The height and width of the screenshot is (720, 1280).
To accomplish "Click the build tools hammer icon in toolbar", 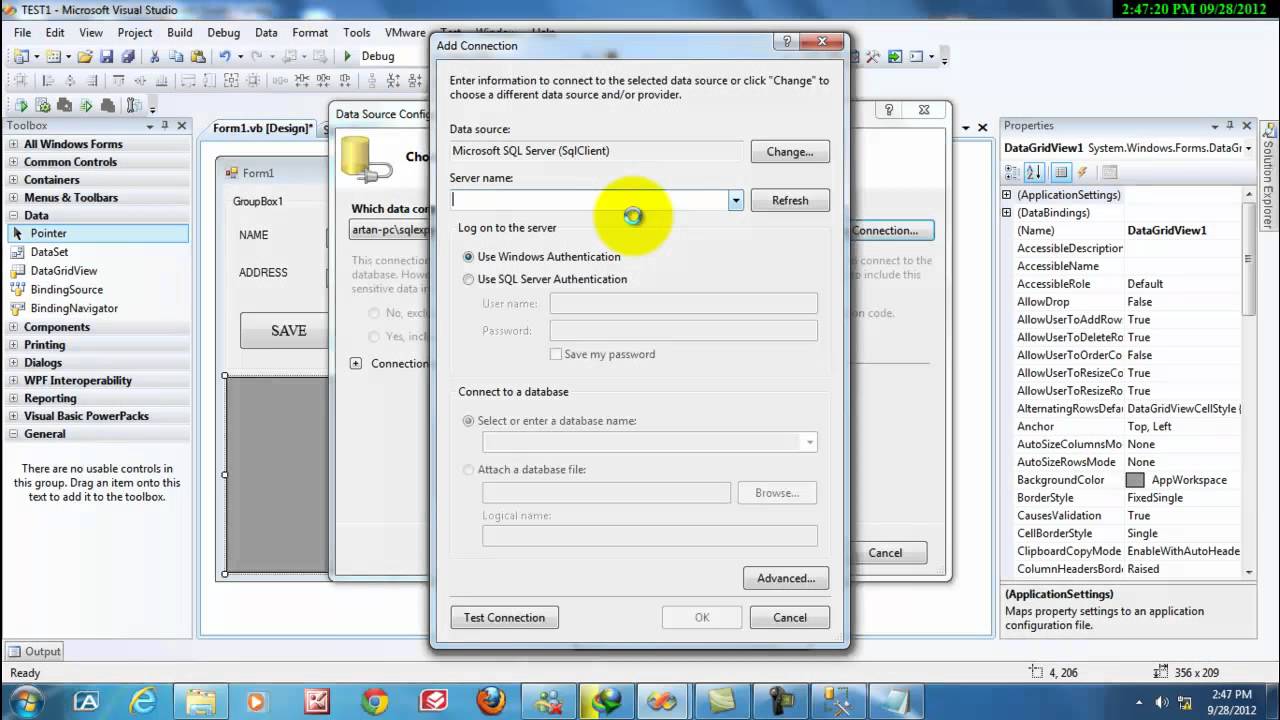I will [x=873, y=57].
